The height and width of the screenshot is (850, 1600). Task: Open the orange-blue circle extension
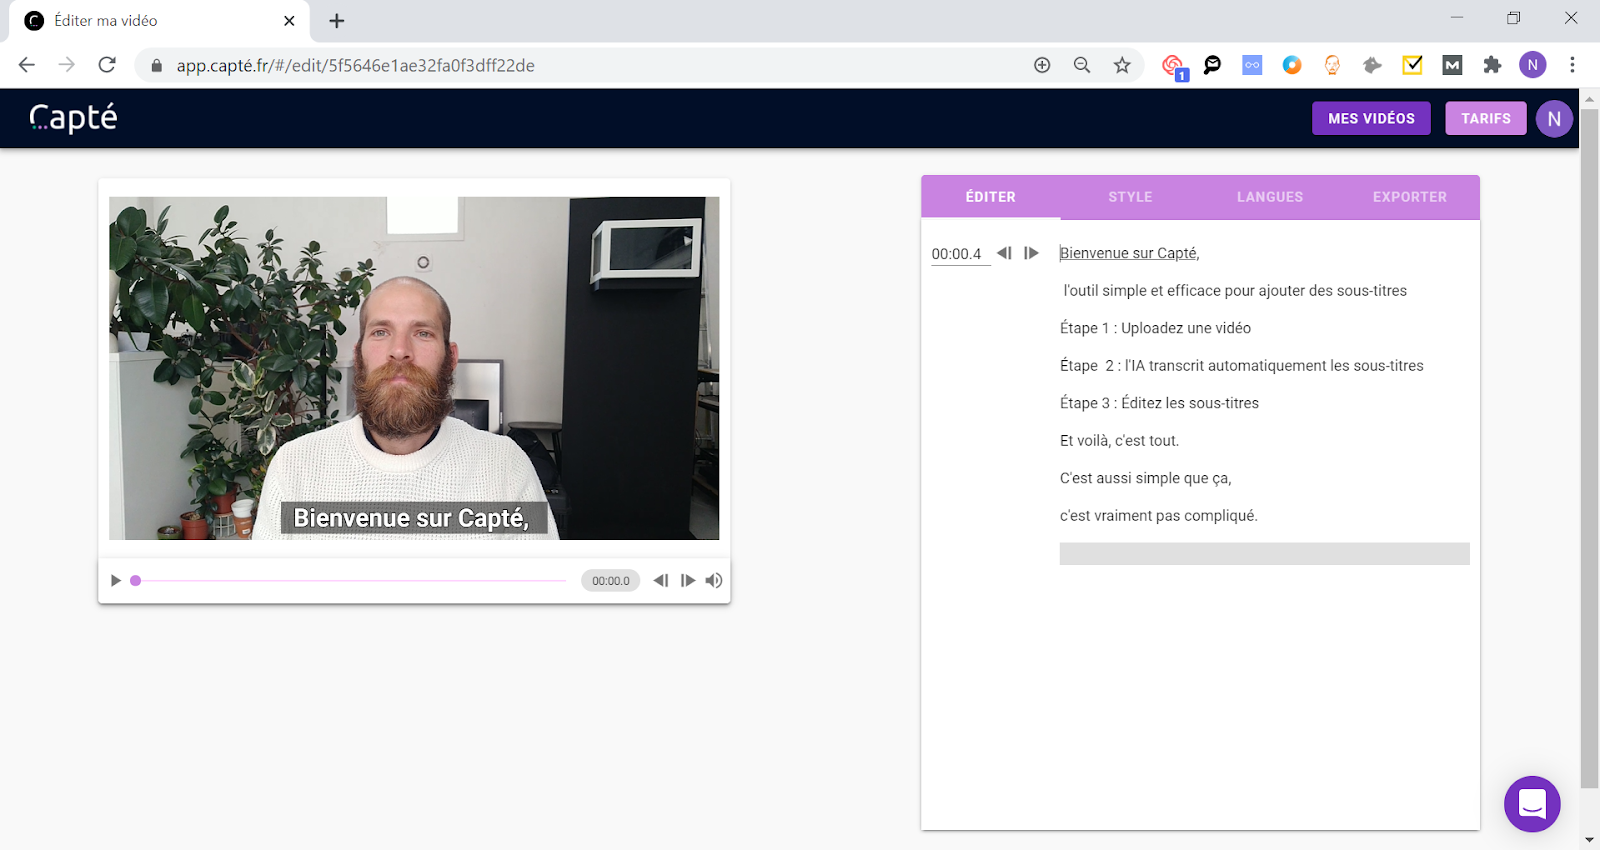[x=1292, y=65]
